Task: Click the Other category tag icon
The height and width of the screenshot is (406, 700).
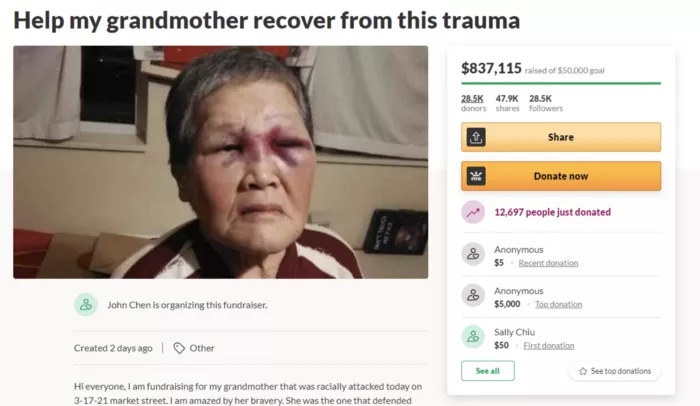Action: pos(179,348)
